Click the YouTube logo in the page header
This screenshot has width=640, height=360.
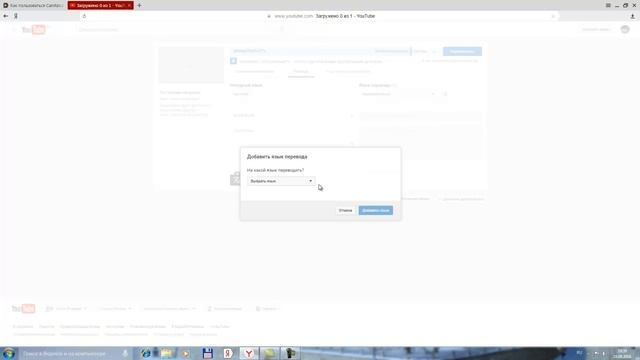[x=34, y=29]
